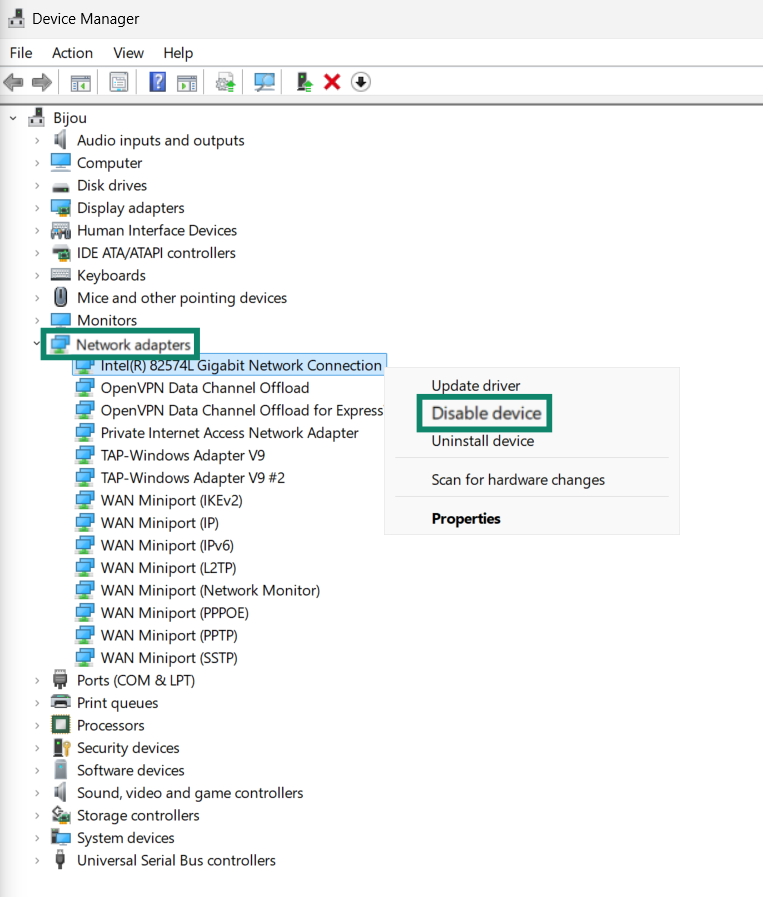This screenshot has width=763, height=897.
Task: Select OpenVPN Data Channel Offload adapter
Action: 205,388
